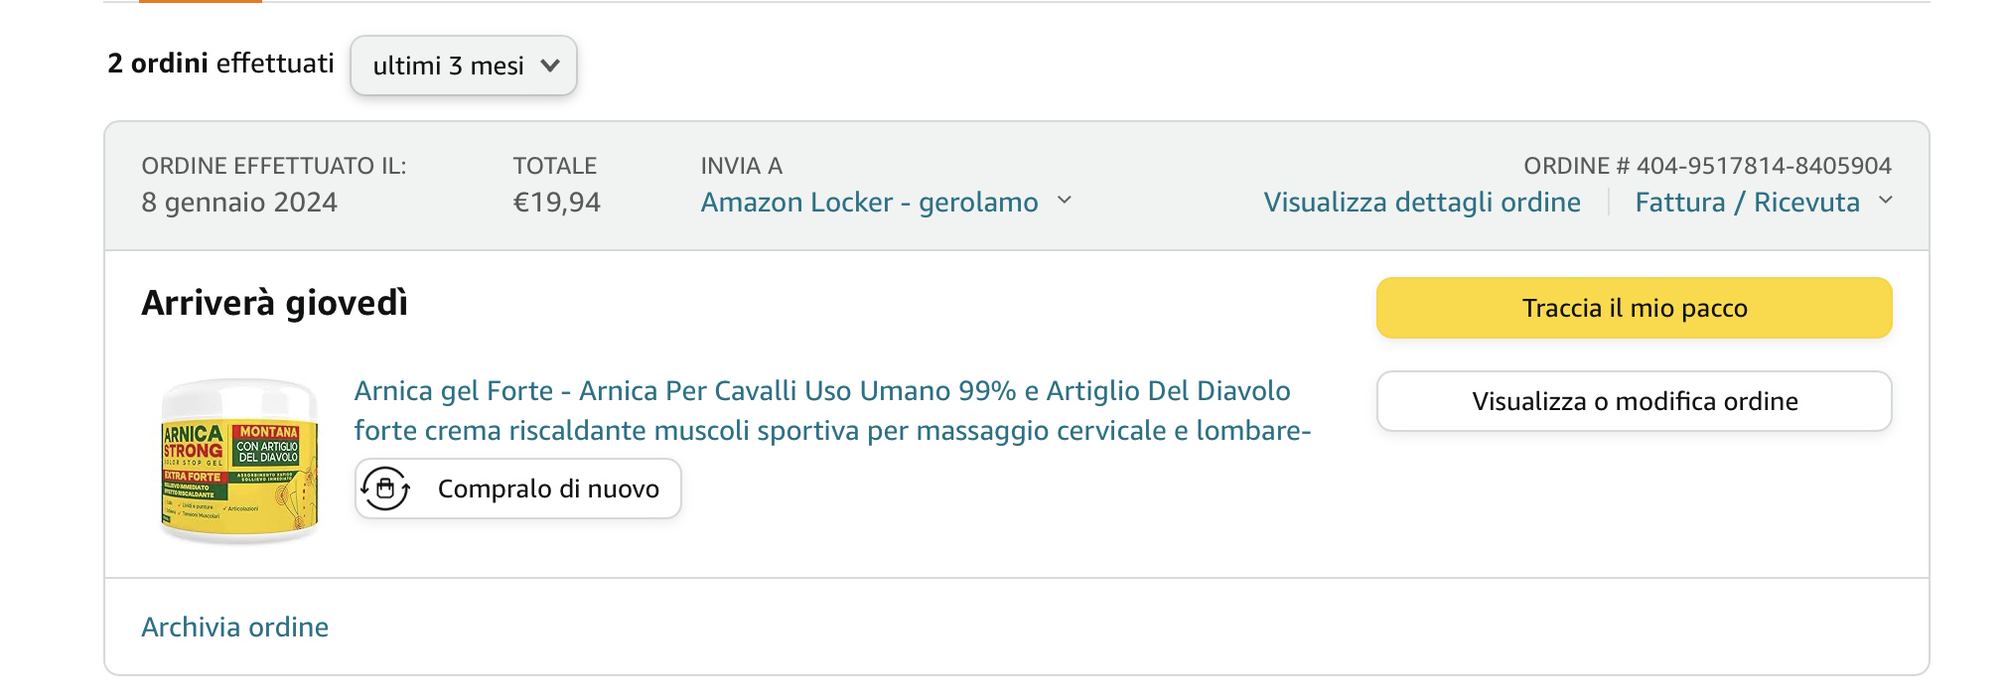Open the Amazon Locker - gerolamo link
The width and height of the screenshot is (2006, 700).
[869, 202]
